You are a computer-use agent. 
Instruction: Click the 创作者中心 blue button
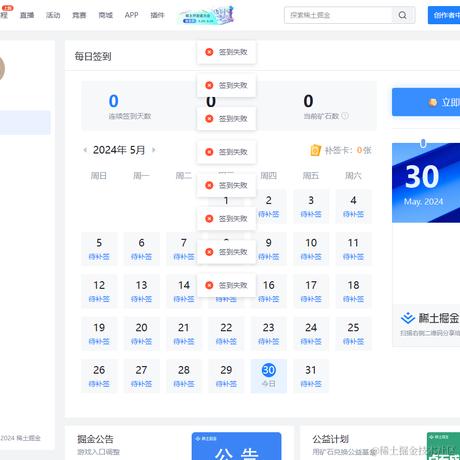444,15
